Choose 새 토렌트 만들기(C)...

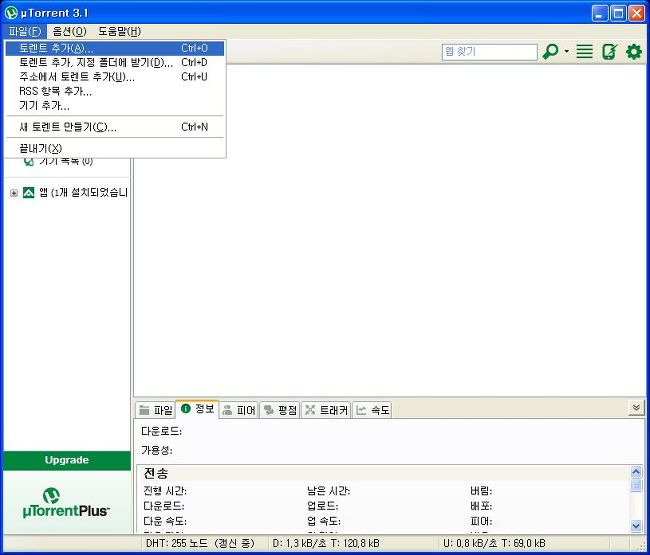coord(115,127)
